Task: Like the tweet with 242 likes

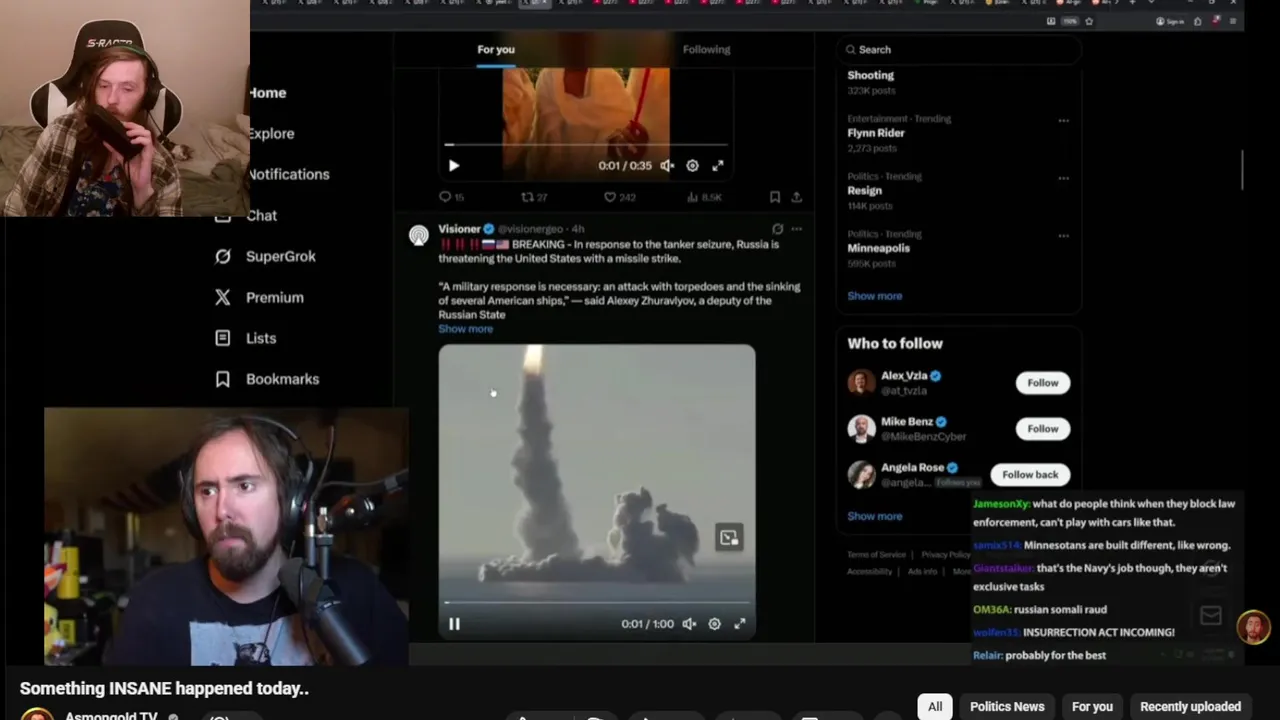Action: click(609, 197)
